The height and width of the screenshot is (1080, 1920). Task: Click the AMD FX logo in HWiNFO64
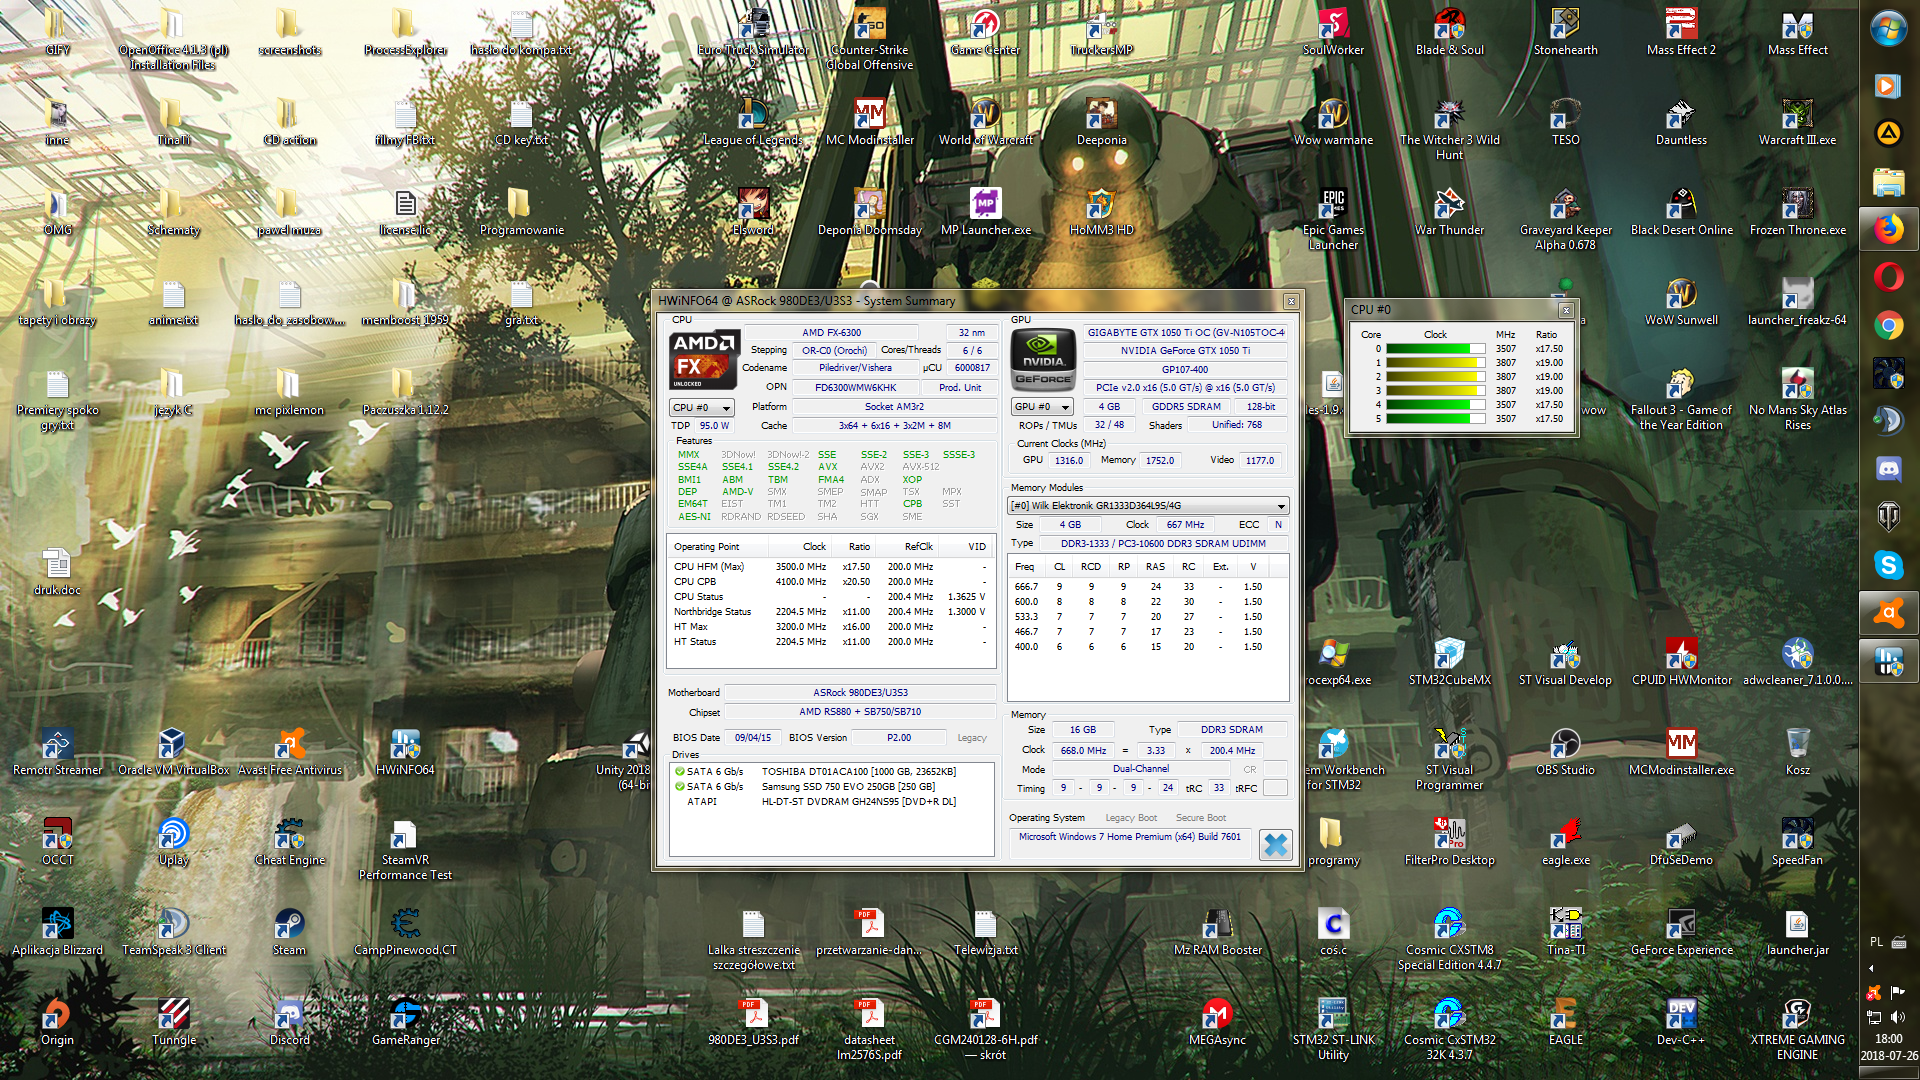pyautogui.click(x=704, y=359)
